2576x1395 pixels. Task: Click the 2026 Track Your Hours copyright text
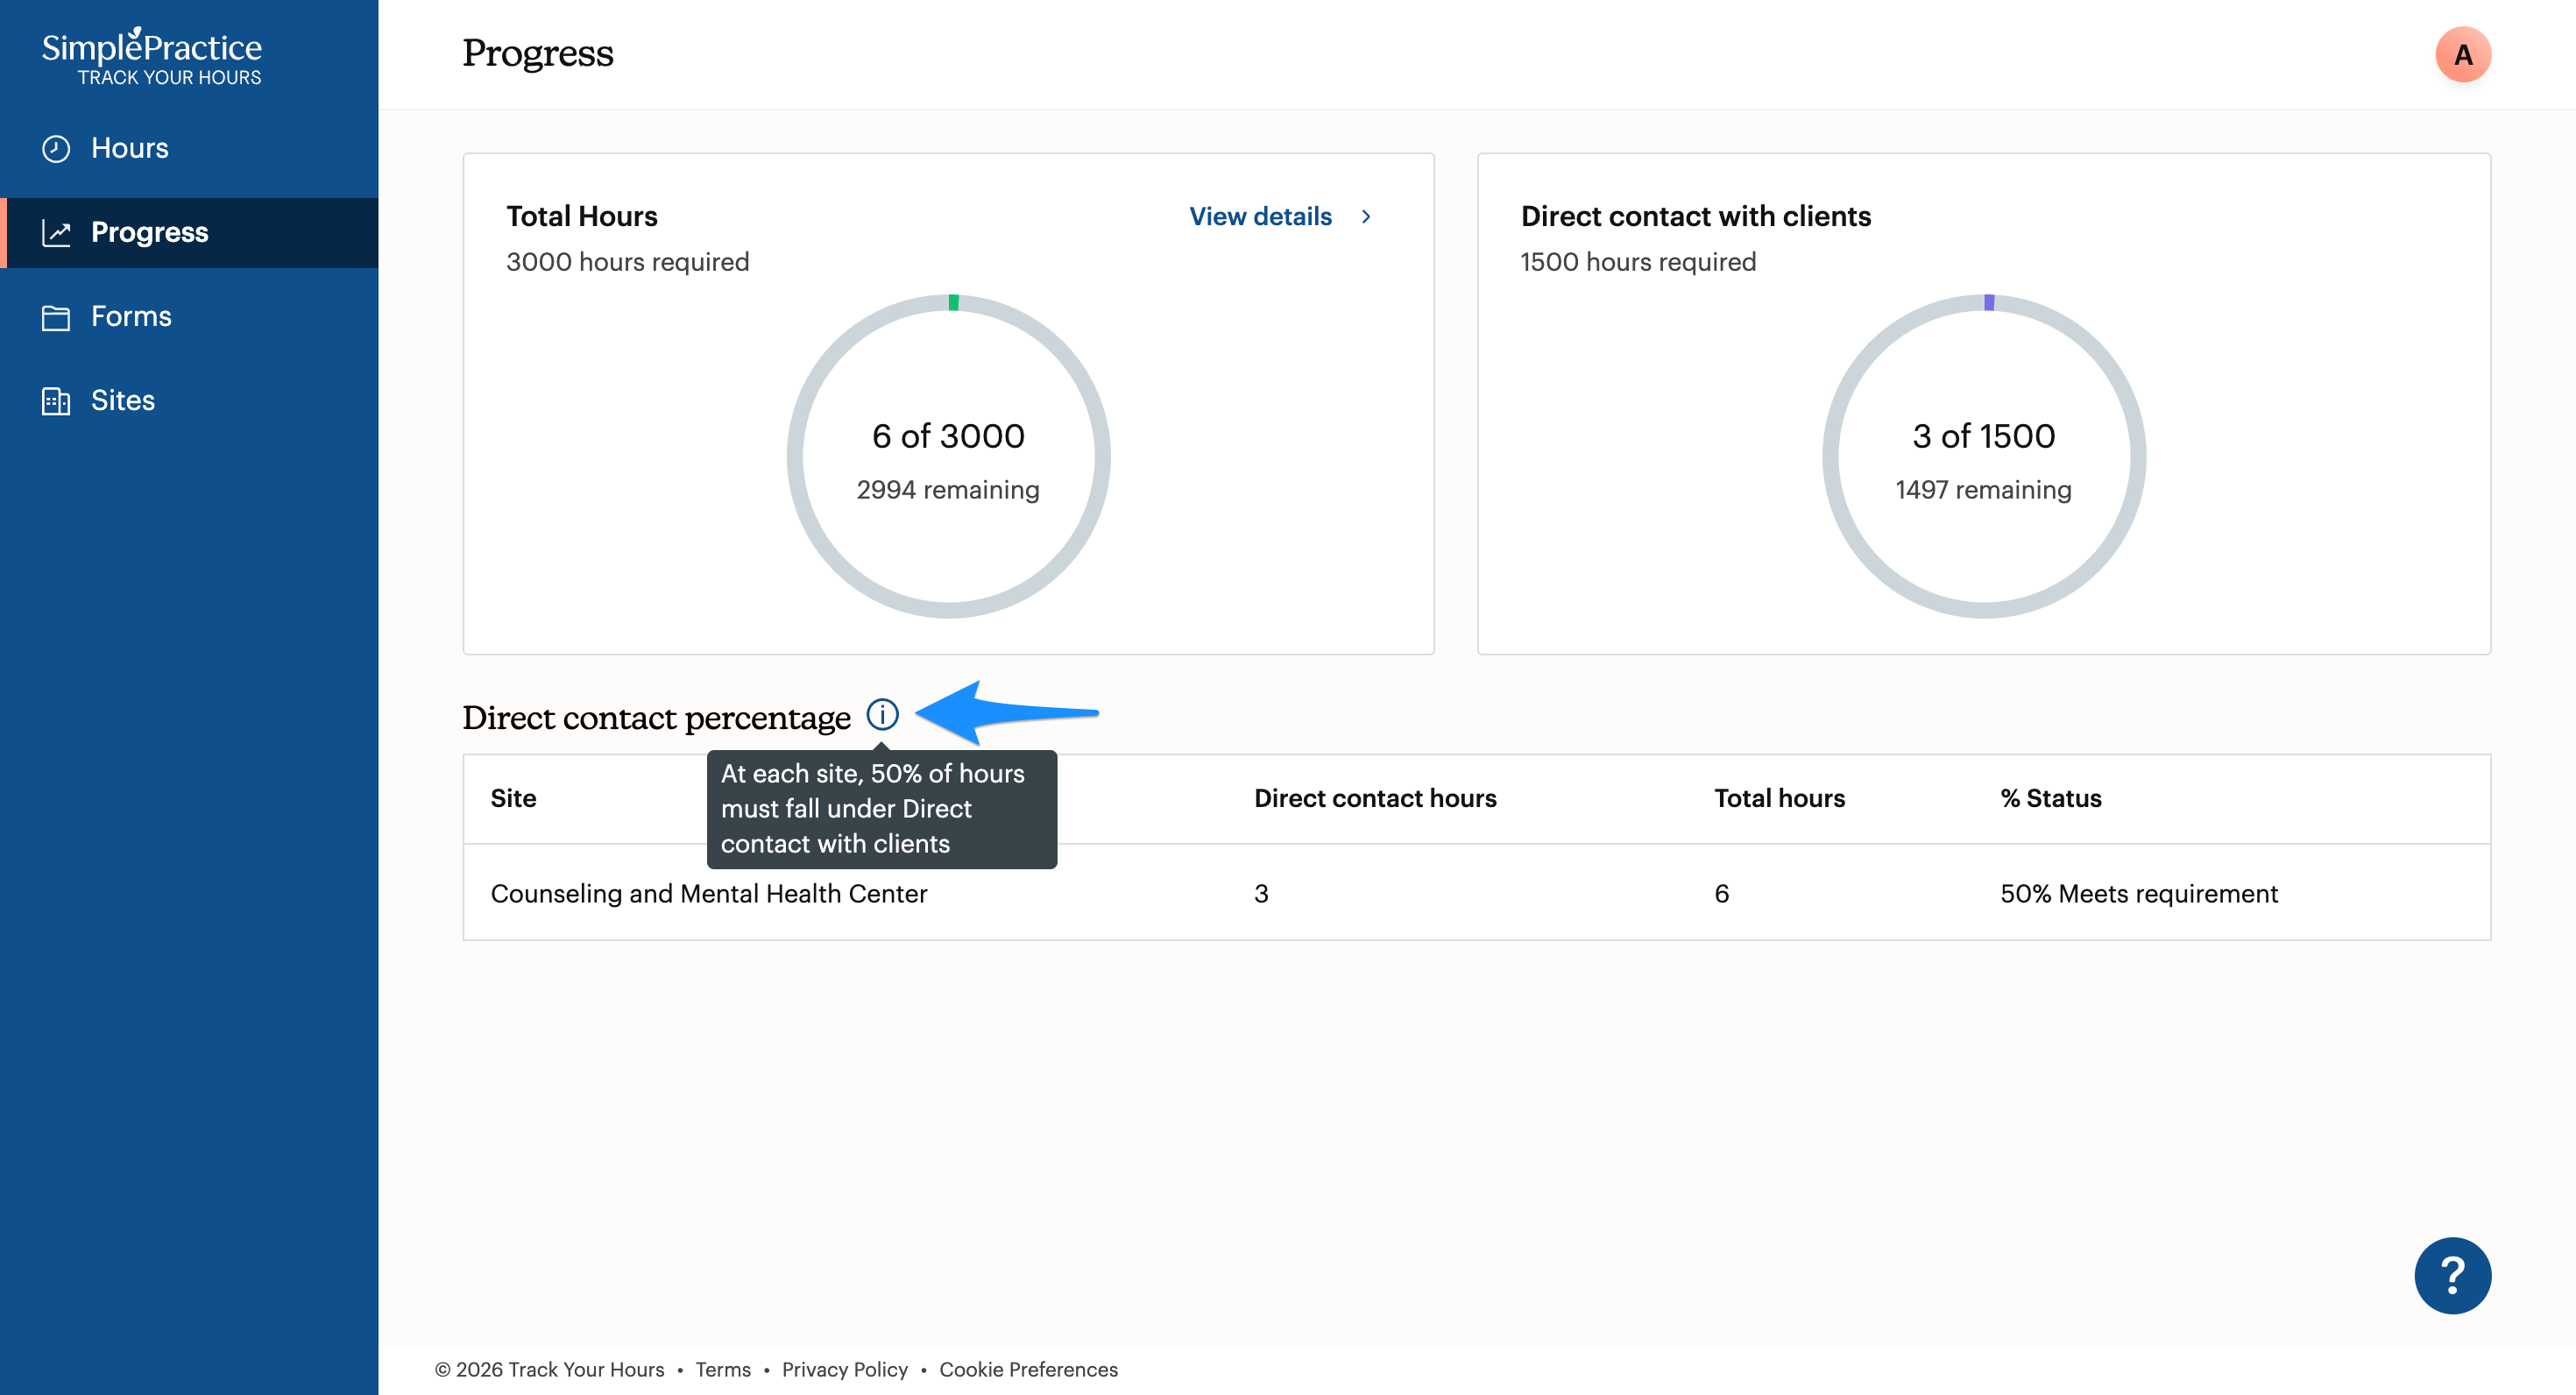(x=549, y=1369)
